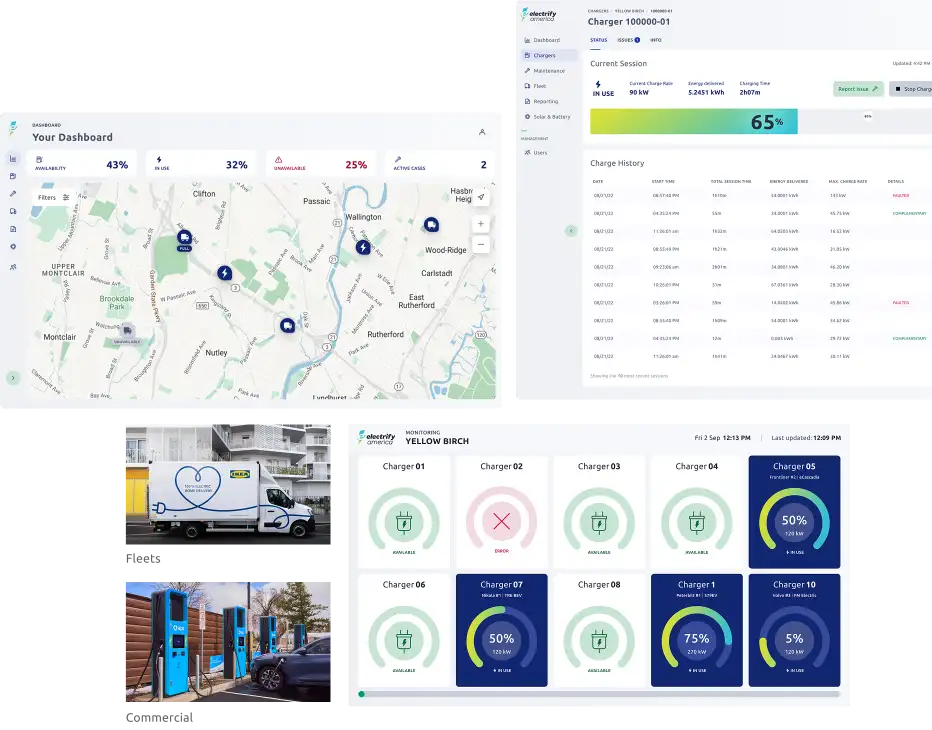Open Maintenance in charger page sidebar
The width and height of the screenshot is (932, 730).
click(x=550, y=71)
